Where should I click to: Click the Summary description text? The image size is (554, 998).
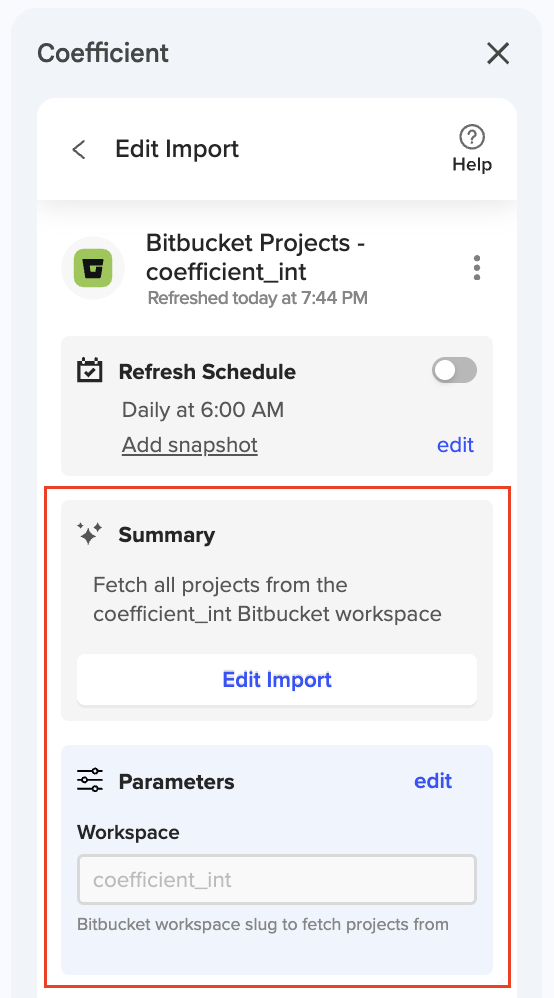(267, 600)
